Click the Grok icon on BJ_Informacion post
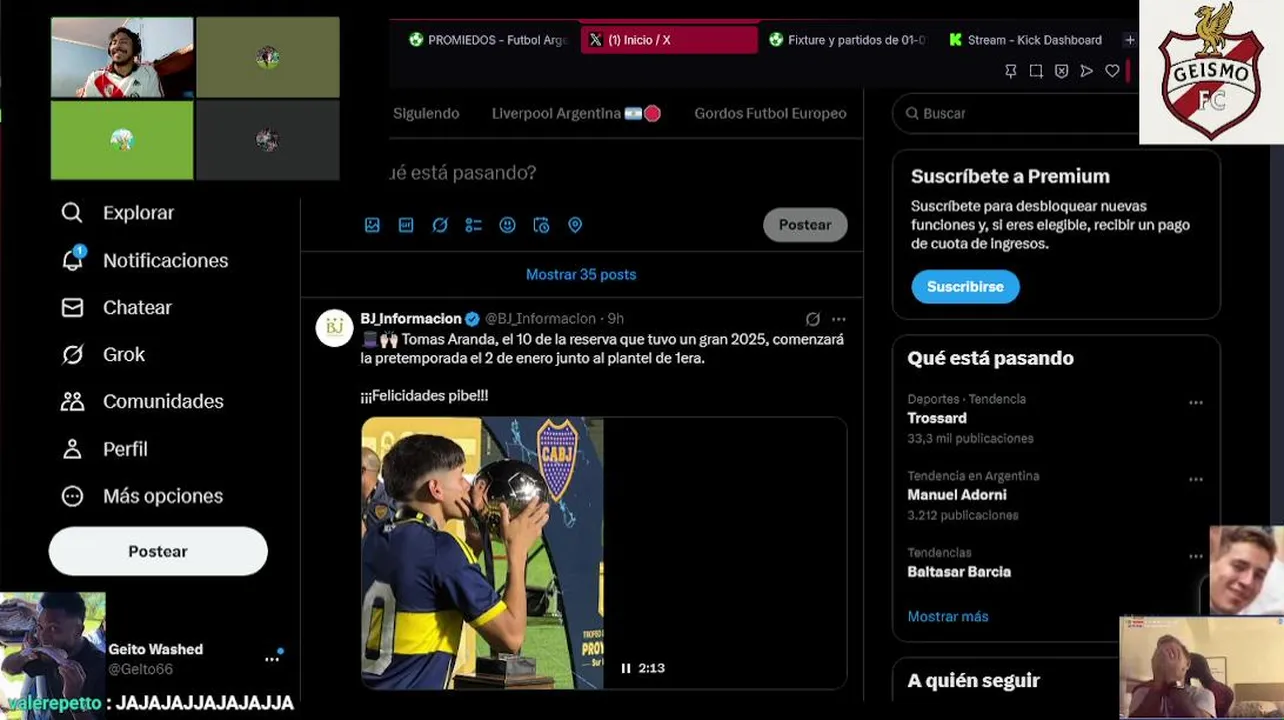This screenshot has height=720, width=1284. pyautogui.click(x=813, y=319)
